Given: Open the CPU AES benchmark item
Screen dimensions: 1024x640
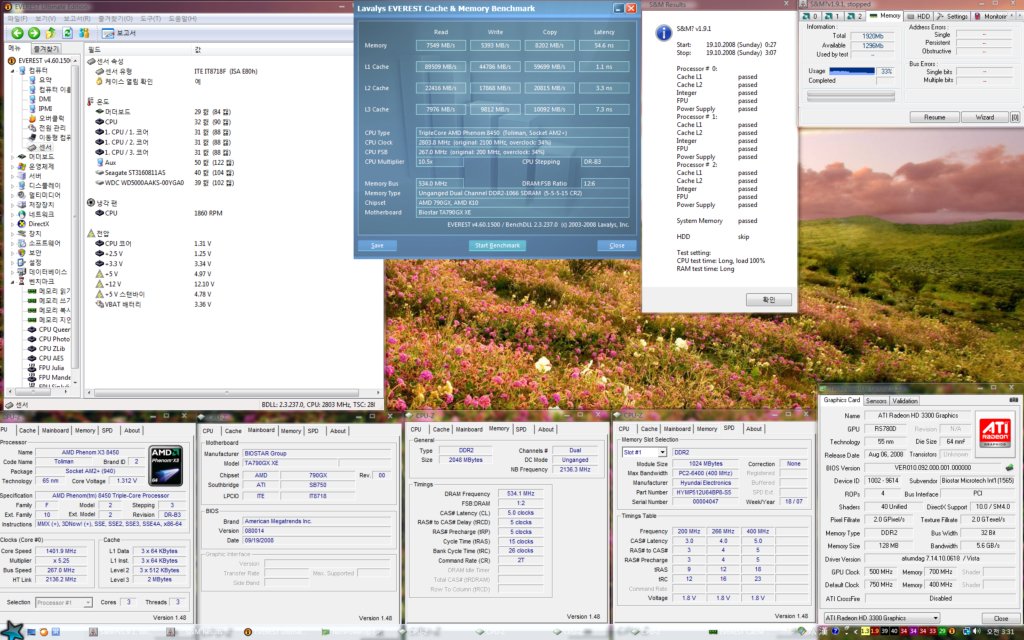Looking at the screenshot, I should tap(46, 358).
